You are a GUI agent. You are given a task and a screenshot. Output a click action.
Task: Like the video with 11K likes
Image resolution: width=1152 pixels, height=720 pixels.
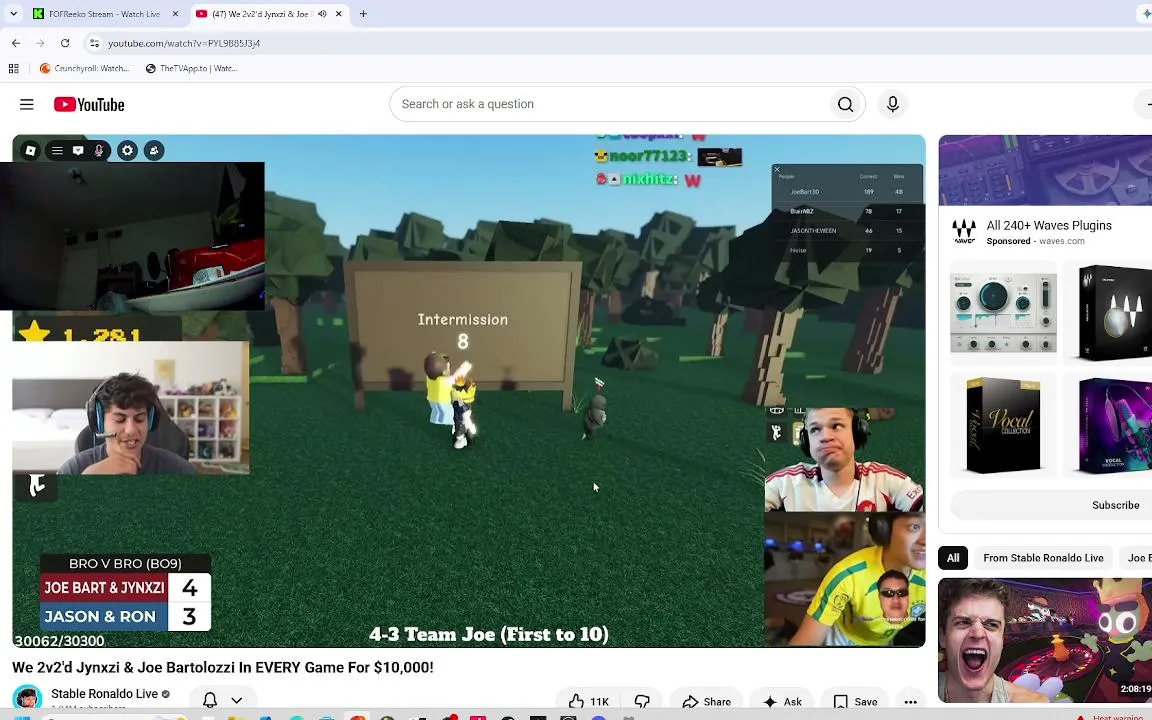589,702
